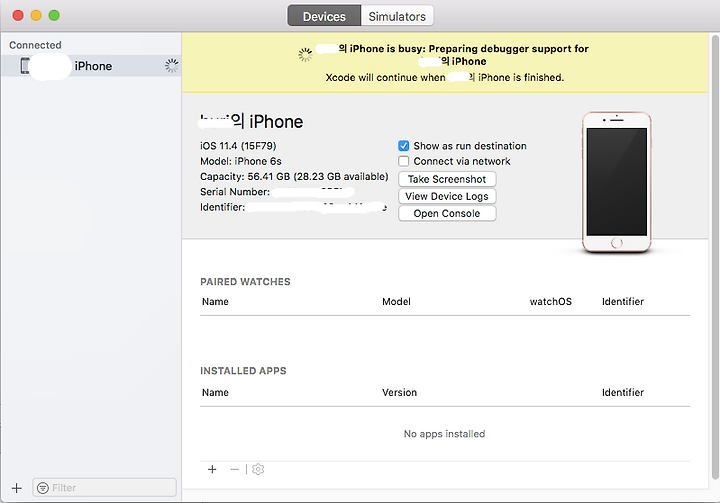This screenshot has height=503, width=720.
Task: Click the Take Screenshot button
Action: (447, 179)
